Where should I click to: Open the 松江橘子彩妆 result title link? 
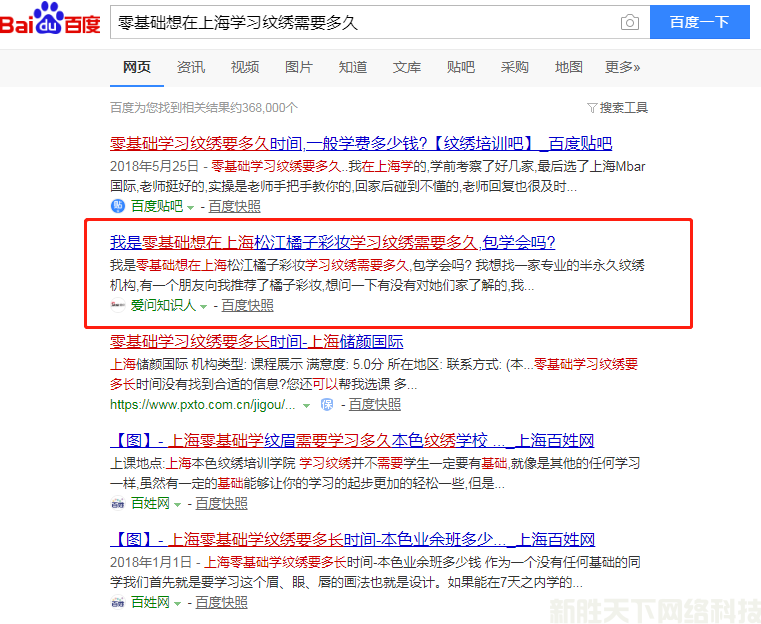(332, 243)
